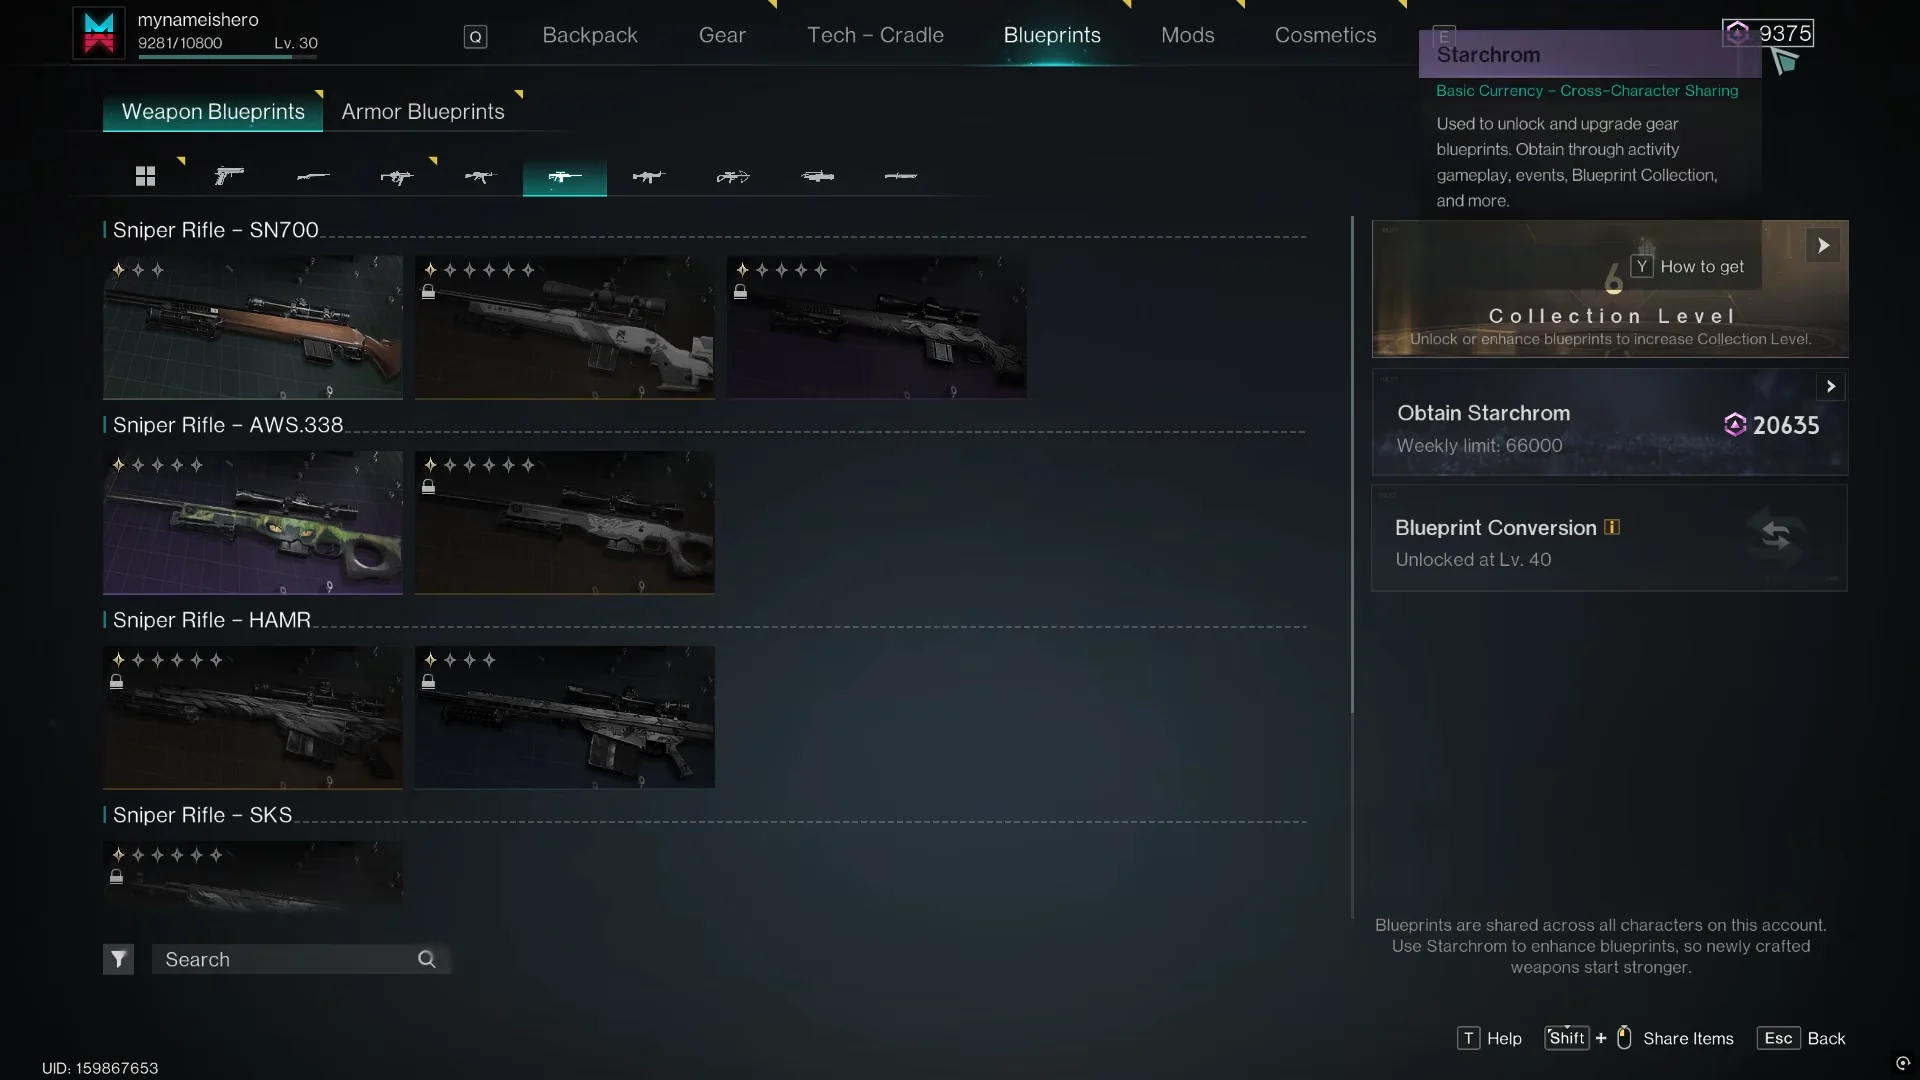Expand the Obtain Starchrom panel arrow
Screen dimensions: 1920x1080
tap(1831, 386)
